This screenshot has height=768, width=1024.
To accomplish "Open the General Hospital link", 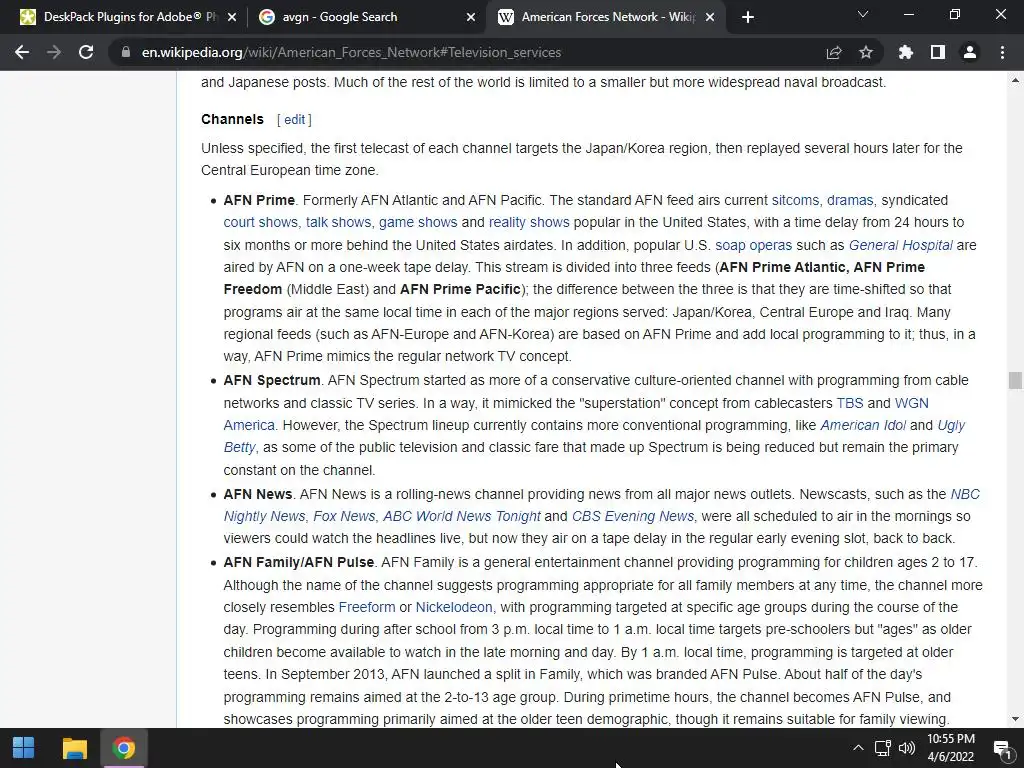I will pos(901,246).
